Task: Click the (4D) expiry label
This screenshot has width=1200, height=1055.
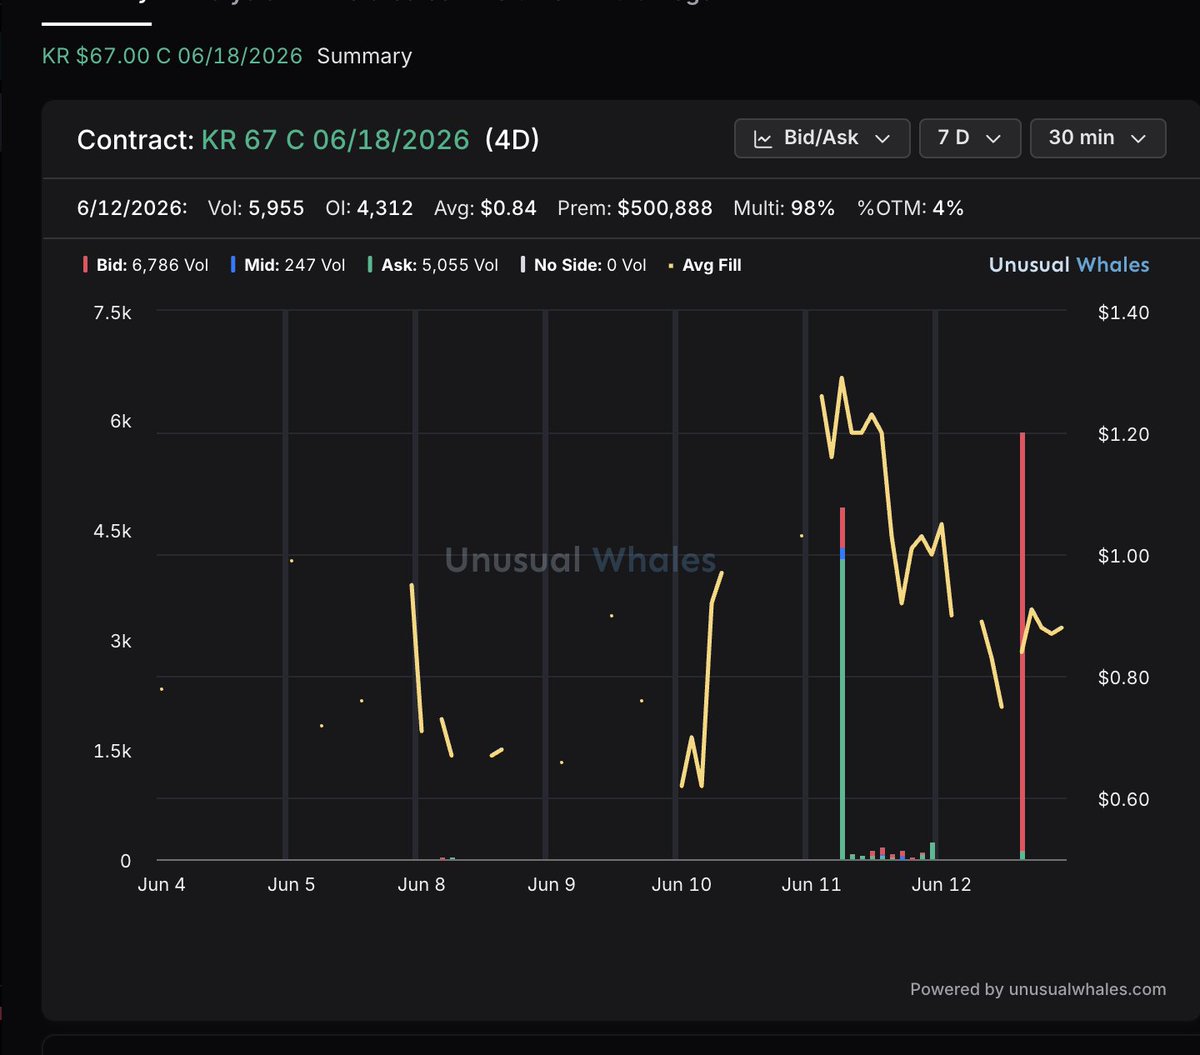Action: point(512,139)
